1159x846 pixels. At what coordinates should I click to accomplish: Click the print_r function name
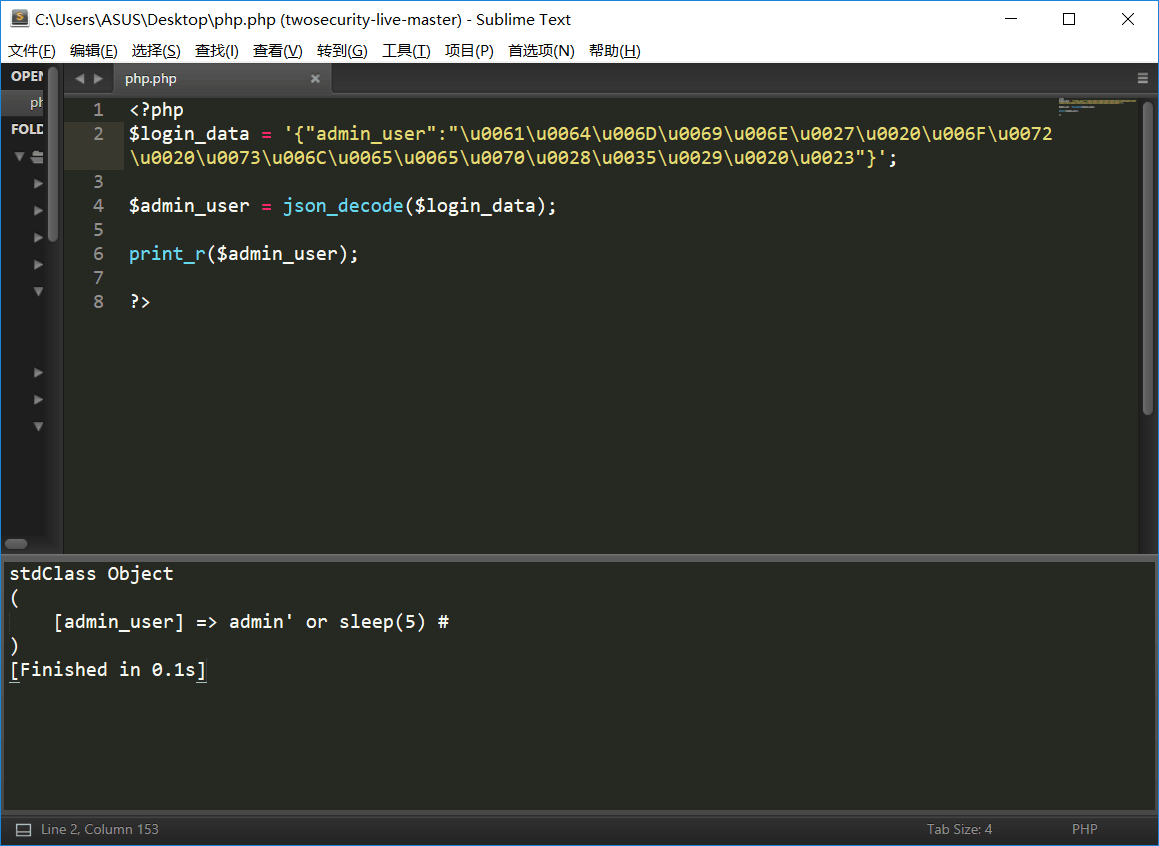(x=167, y=254)
